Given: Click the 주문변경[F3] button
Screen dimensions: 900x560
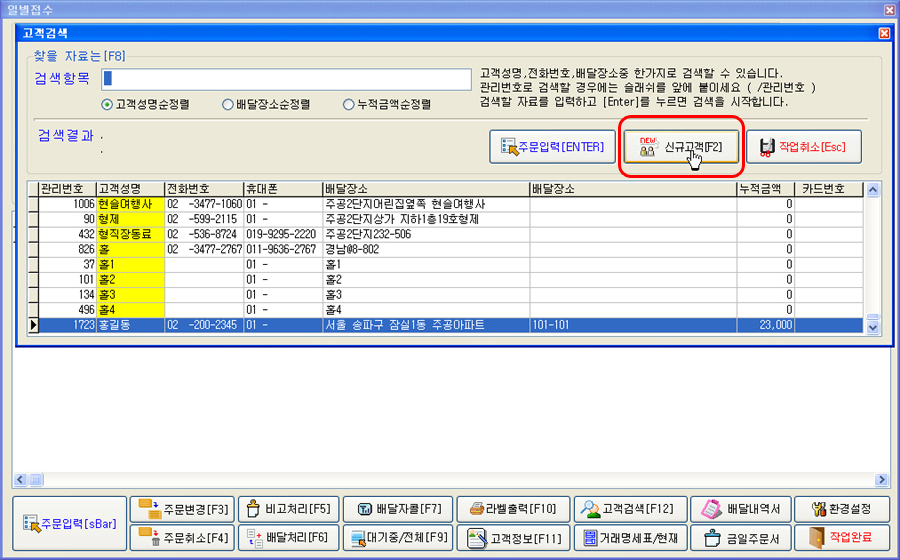Looking at the screenshot, I should [184, 508].
